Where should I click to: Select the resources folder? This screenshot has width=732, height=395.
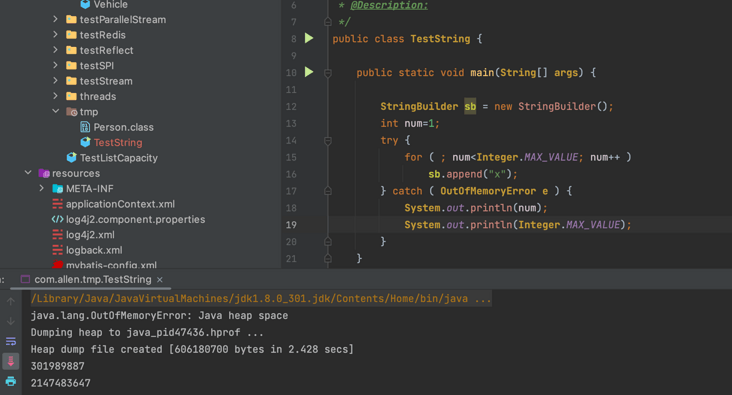[x=76, y=174]
